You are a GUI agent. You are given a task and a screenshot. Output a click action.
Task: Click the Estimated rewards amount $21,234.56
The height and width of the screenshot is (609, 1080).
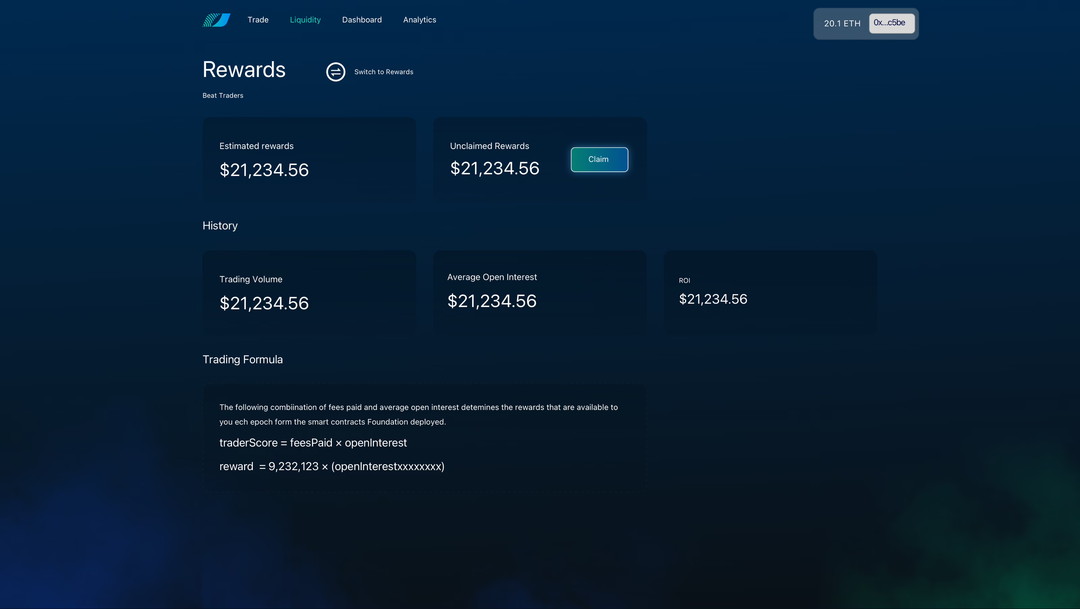click(x=264, y=170)
